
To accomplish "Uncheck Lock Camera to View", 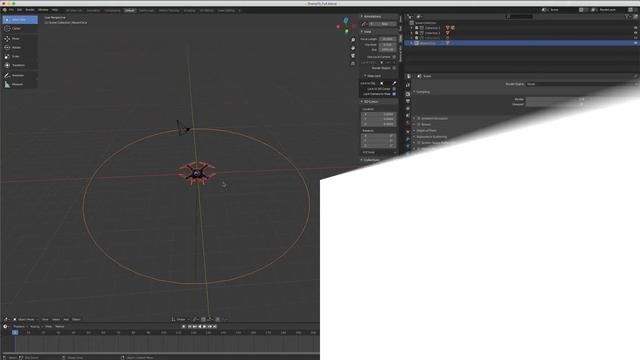I will tap(394, 94).
